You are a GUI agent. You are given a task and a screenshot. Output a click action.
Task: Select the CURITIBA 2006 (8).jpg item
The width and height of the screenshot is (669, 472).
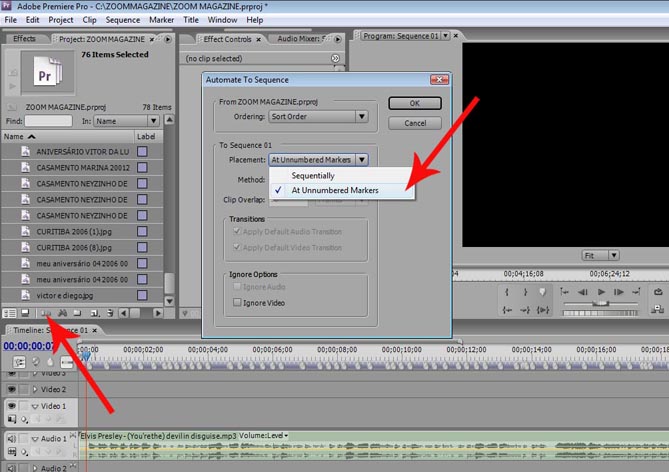pos(74,247)
